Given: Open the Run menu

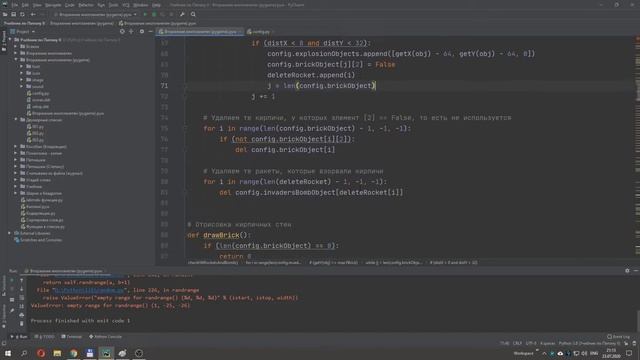Looking at the screenshot, I should pos(101,5).
